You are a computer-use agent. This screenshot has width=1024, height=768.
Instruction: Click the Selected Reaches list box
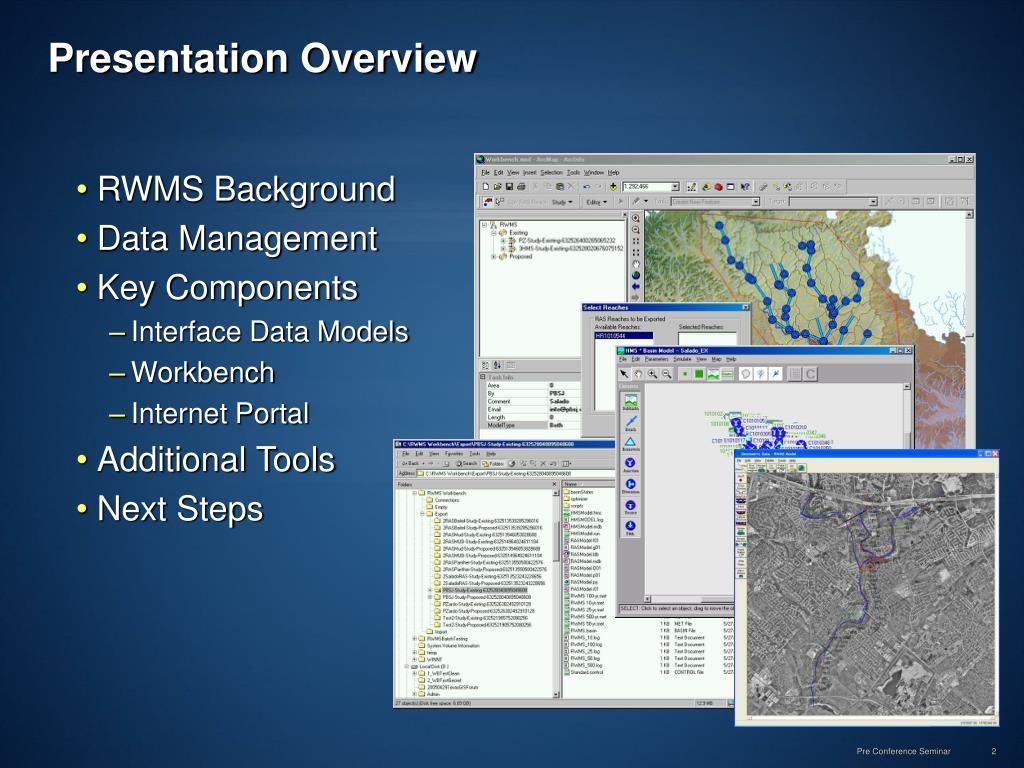pyautogui.click(x=707, y=338)
